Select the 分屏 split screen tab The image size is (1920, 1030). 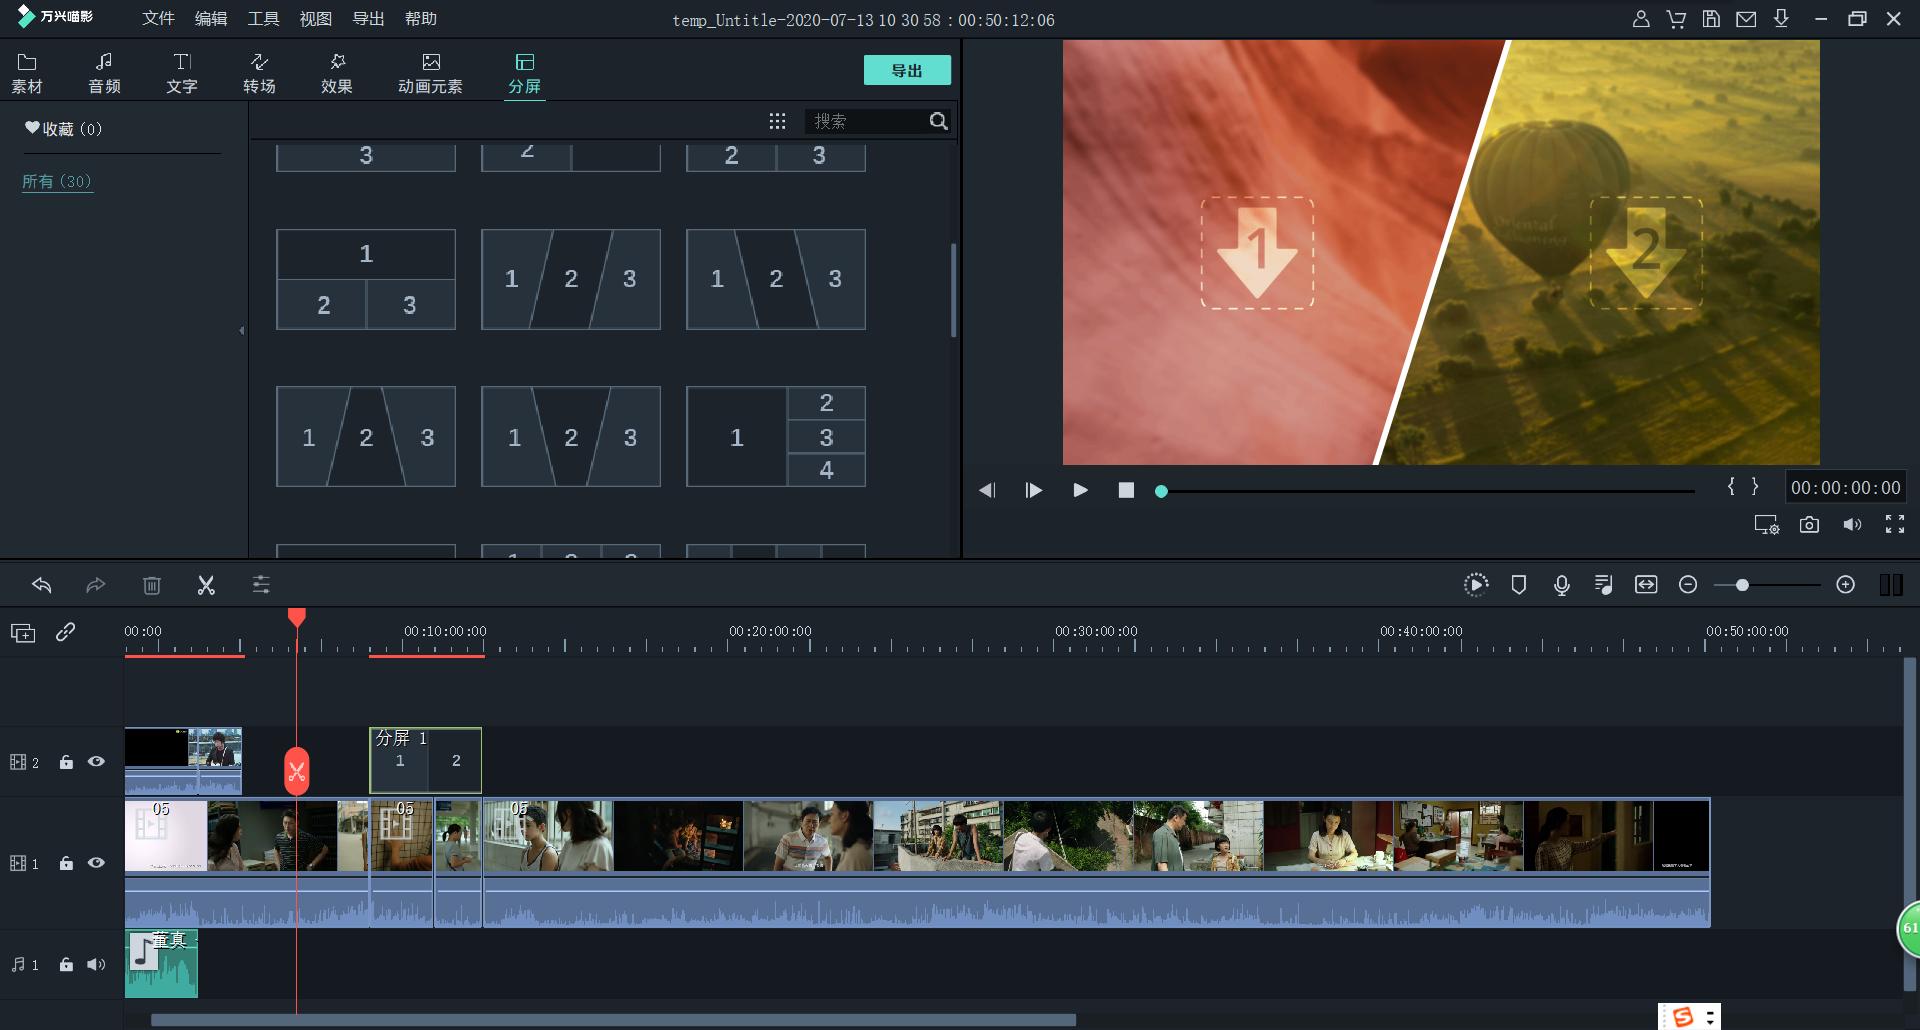[x=524, y=74]
